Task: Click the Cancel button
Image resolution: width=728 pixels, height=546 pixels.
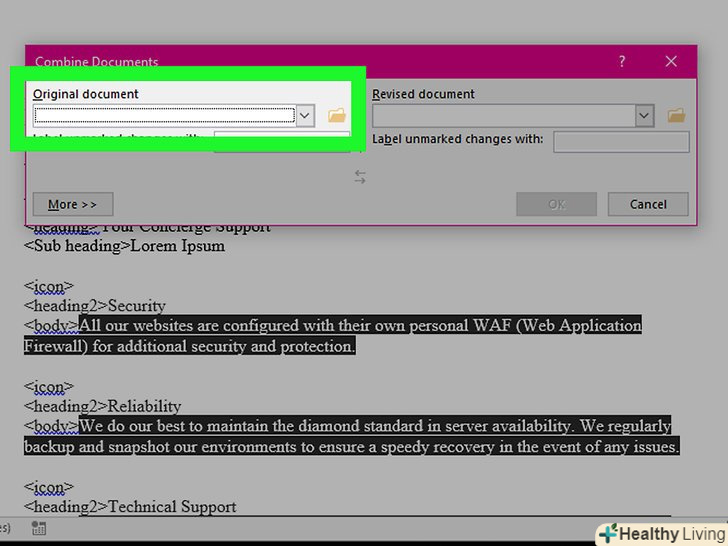Action: point(648,204)
